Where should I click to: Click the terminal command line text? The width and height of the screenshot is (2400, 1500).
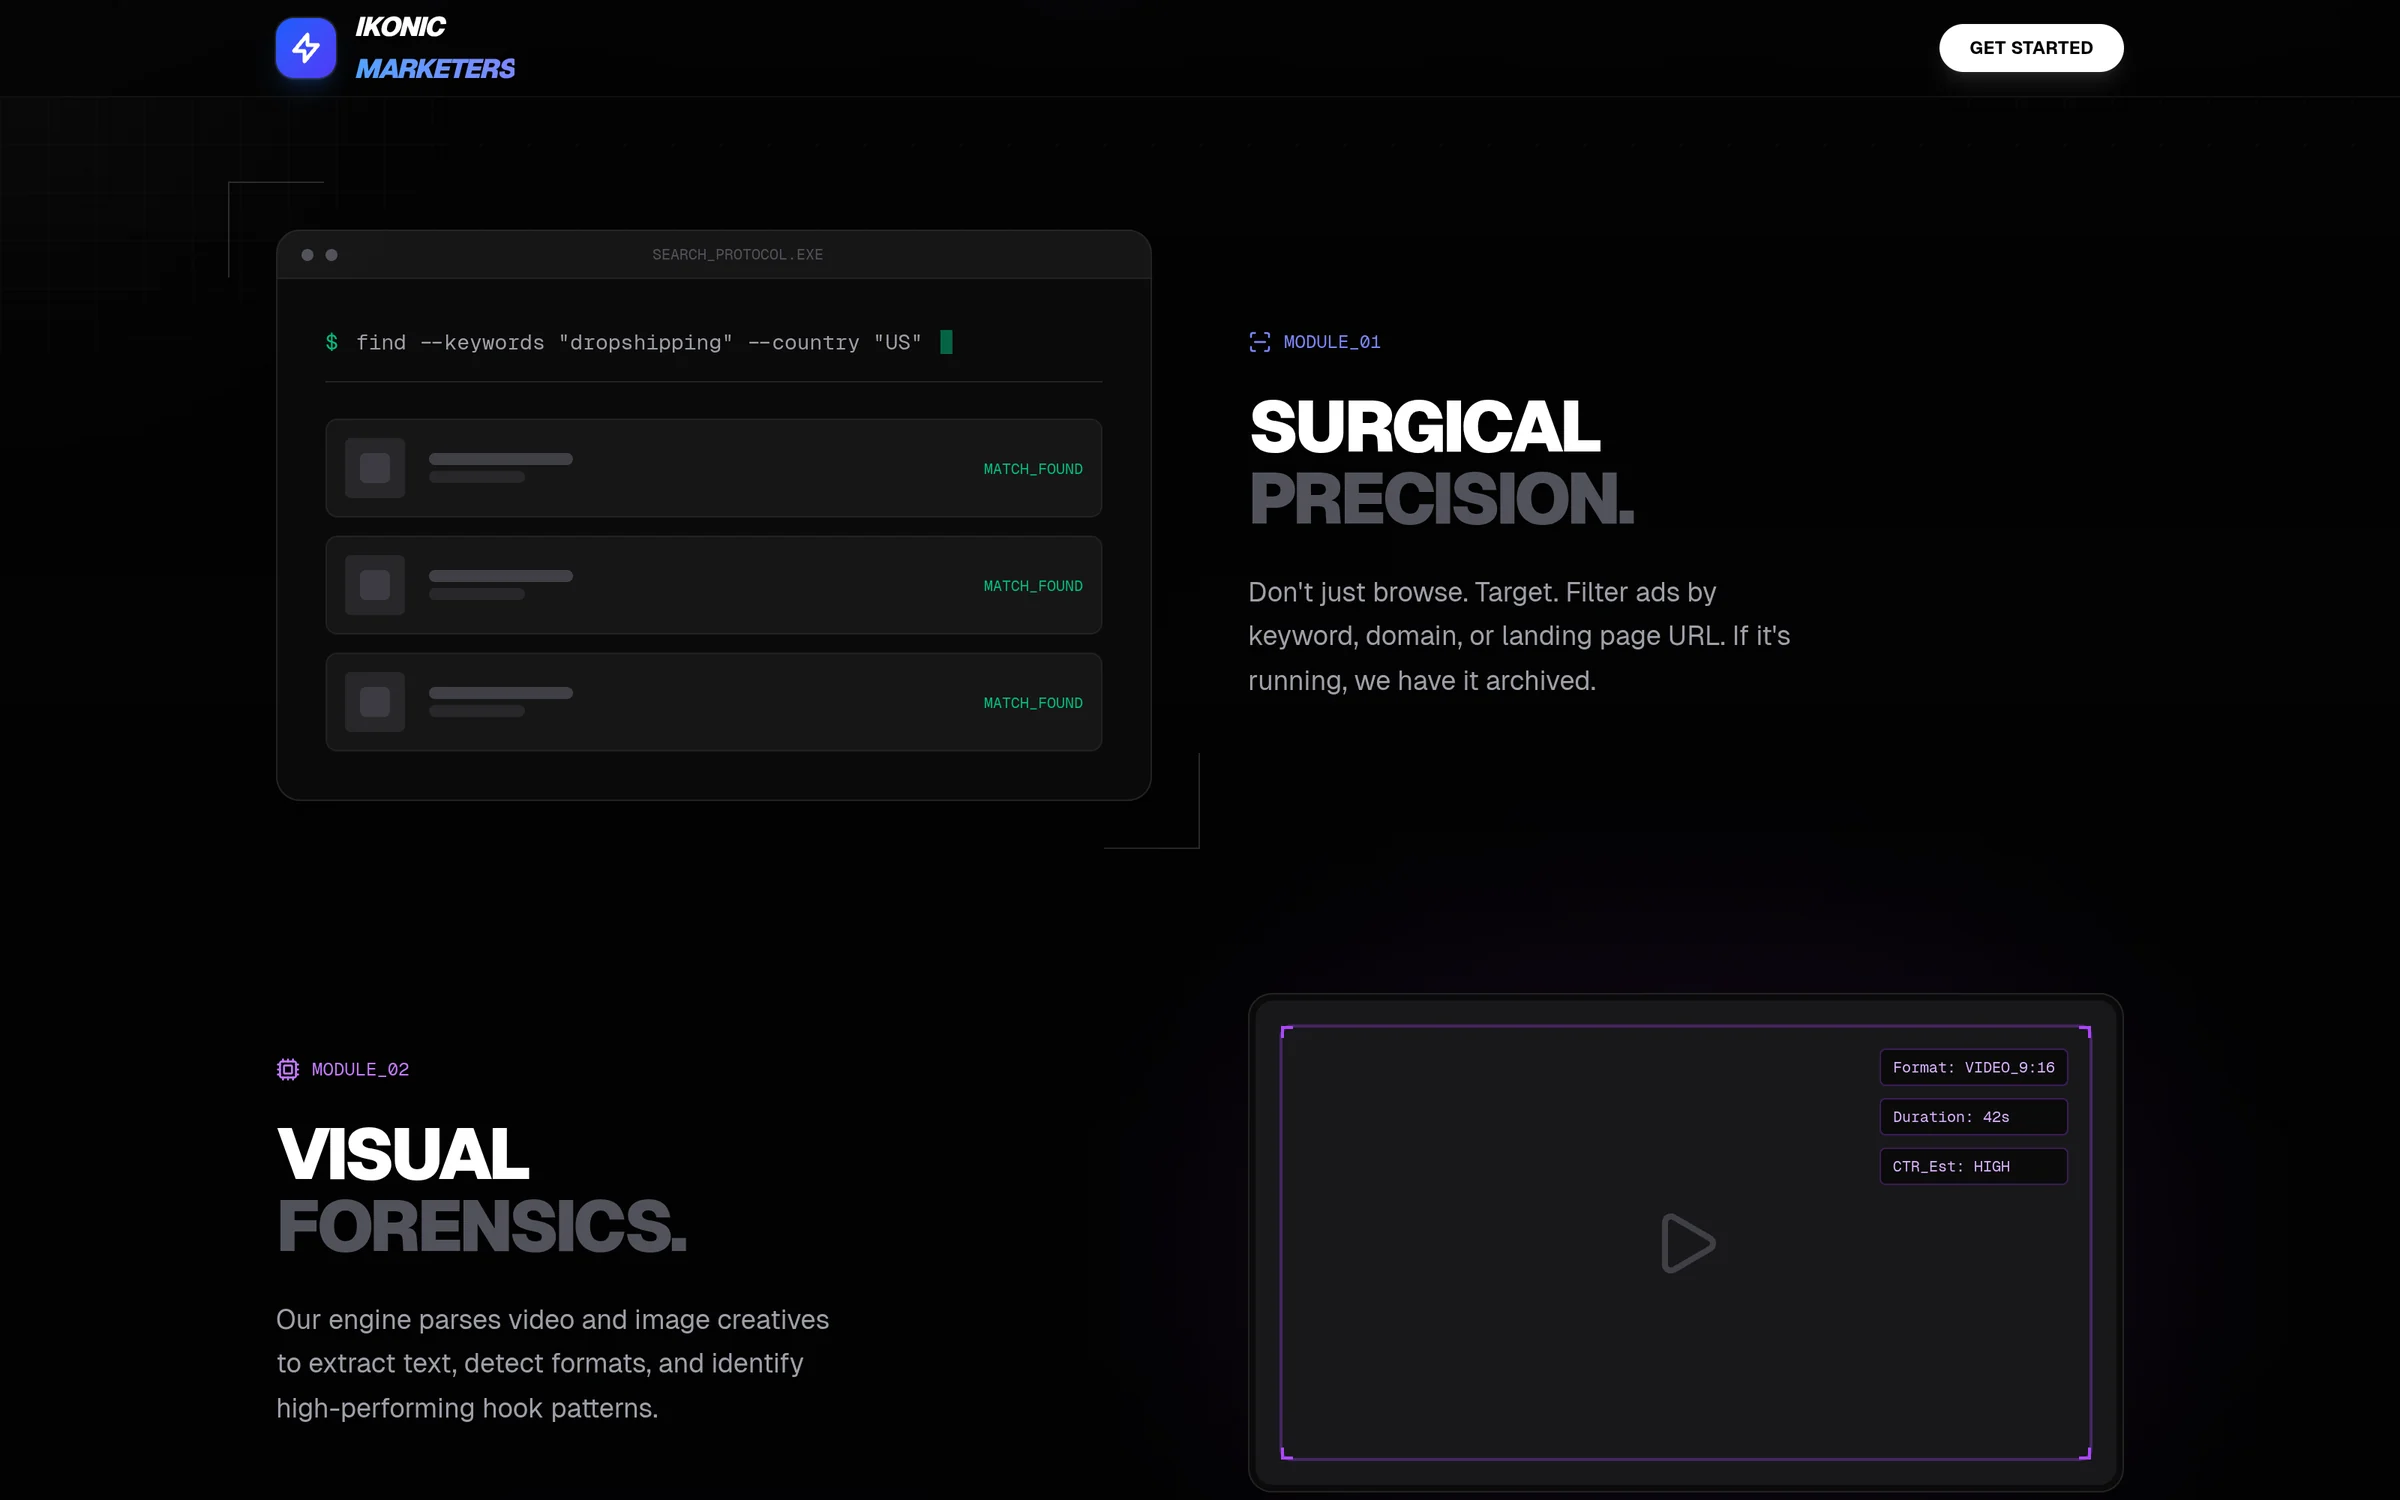click(x=639, y=343)
